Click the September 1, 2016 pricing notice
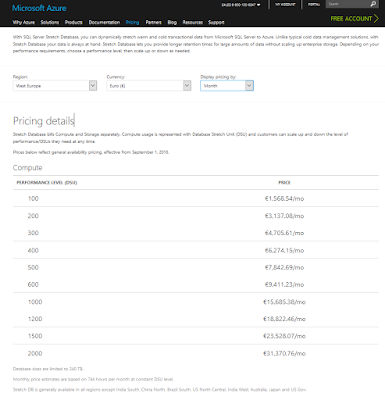The width and height of the screenshot is (385, 400). click(x=91, y=152)
